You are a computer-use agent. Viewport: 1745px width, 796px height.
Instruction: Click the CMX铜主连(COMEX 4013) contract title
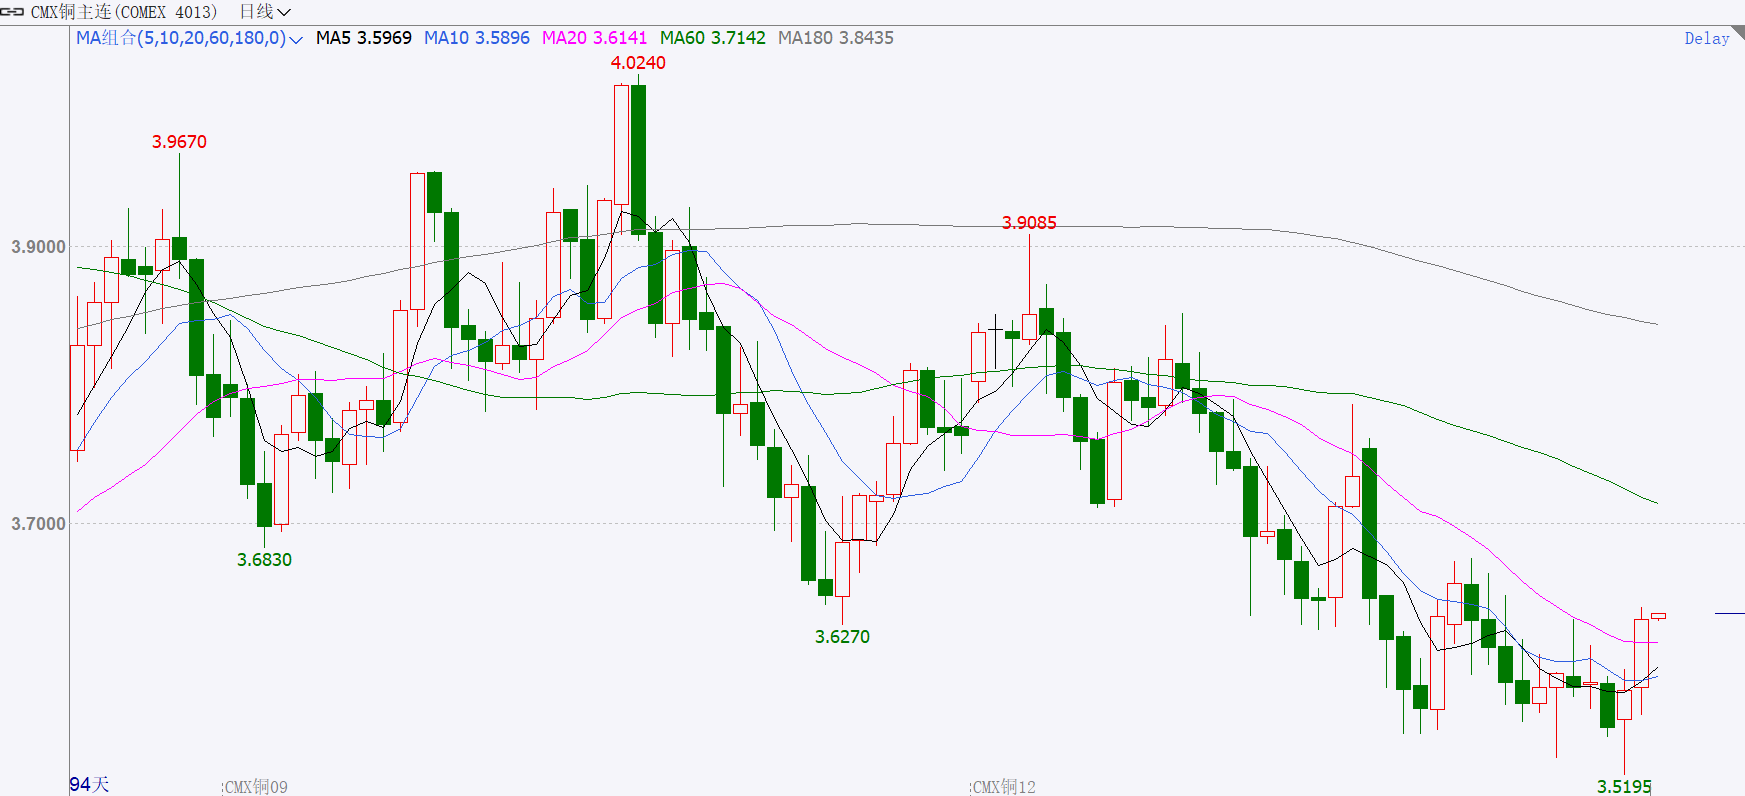(124, 12)
